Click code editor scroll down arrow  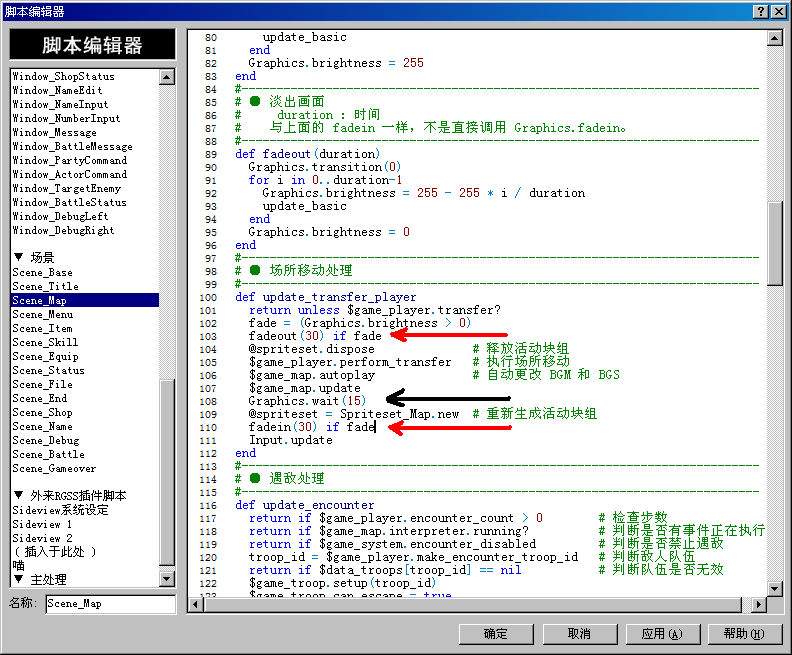[x=774, y=588]
